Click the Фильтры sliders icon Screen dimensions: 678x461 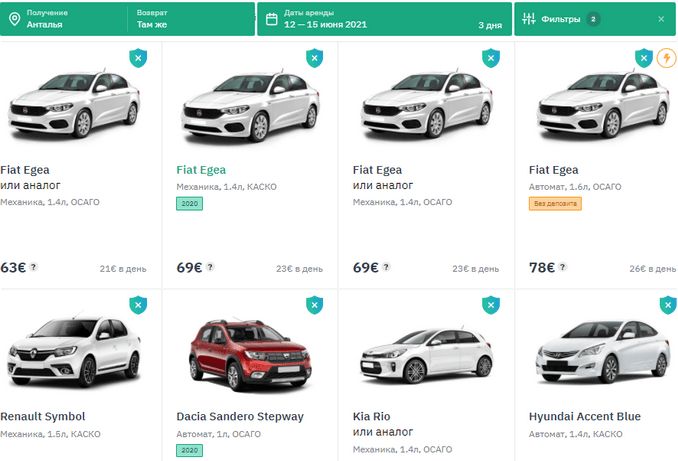(528, 19)
